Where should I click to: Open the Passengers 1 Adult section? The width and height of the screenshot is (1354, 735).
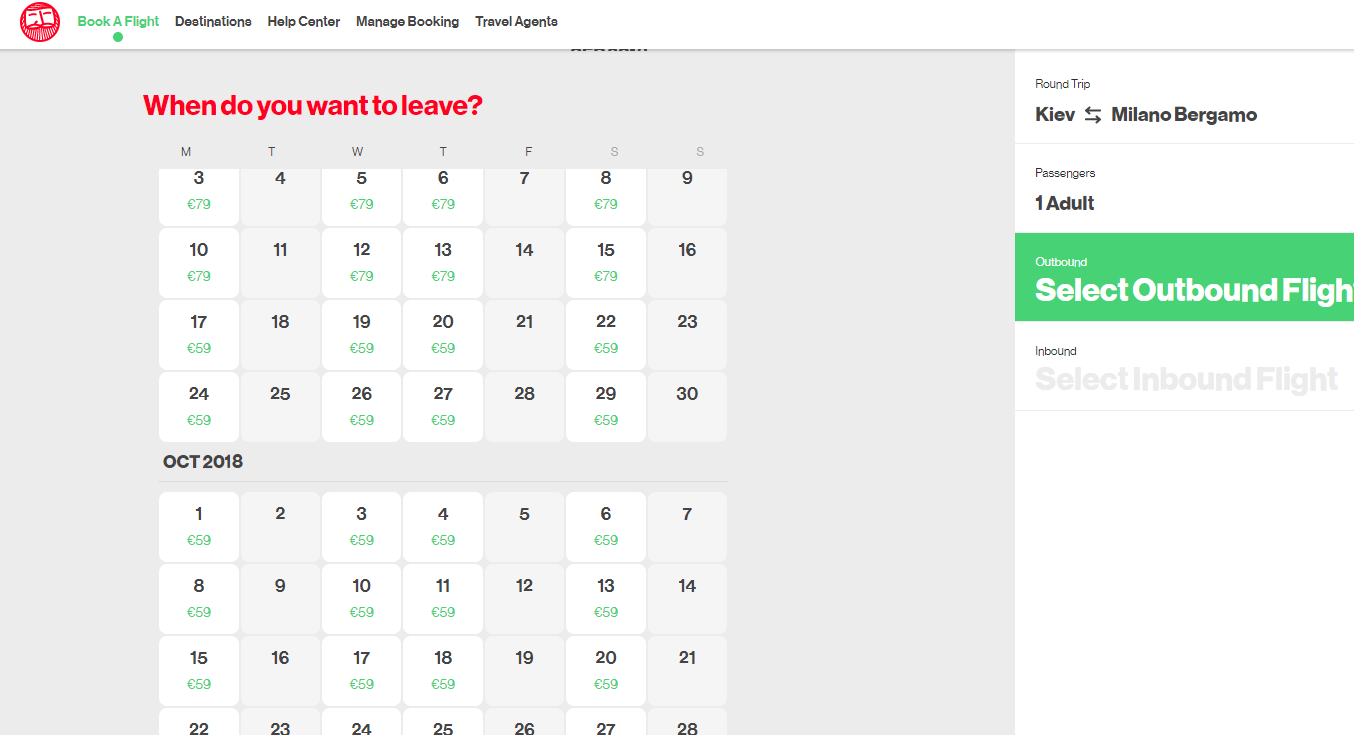tap(1184, 189)
